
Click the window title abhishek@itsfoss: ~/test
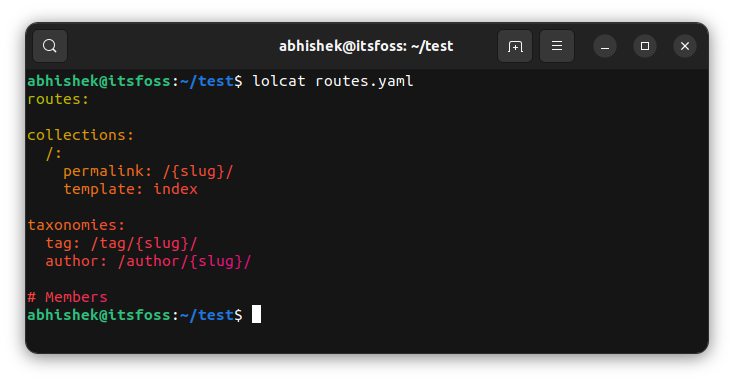pyautogui.click(x=366, y=46)
